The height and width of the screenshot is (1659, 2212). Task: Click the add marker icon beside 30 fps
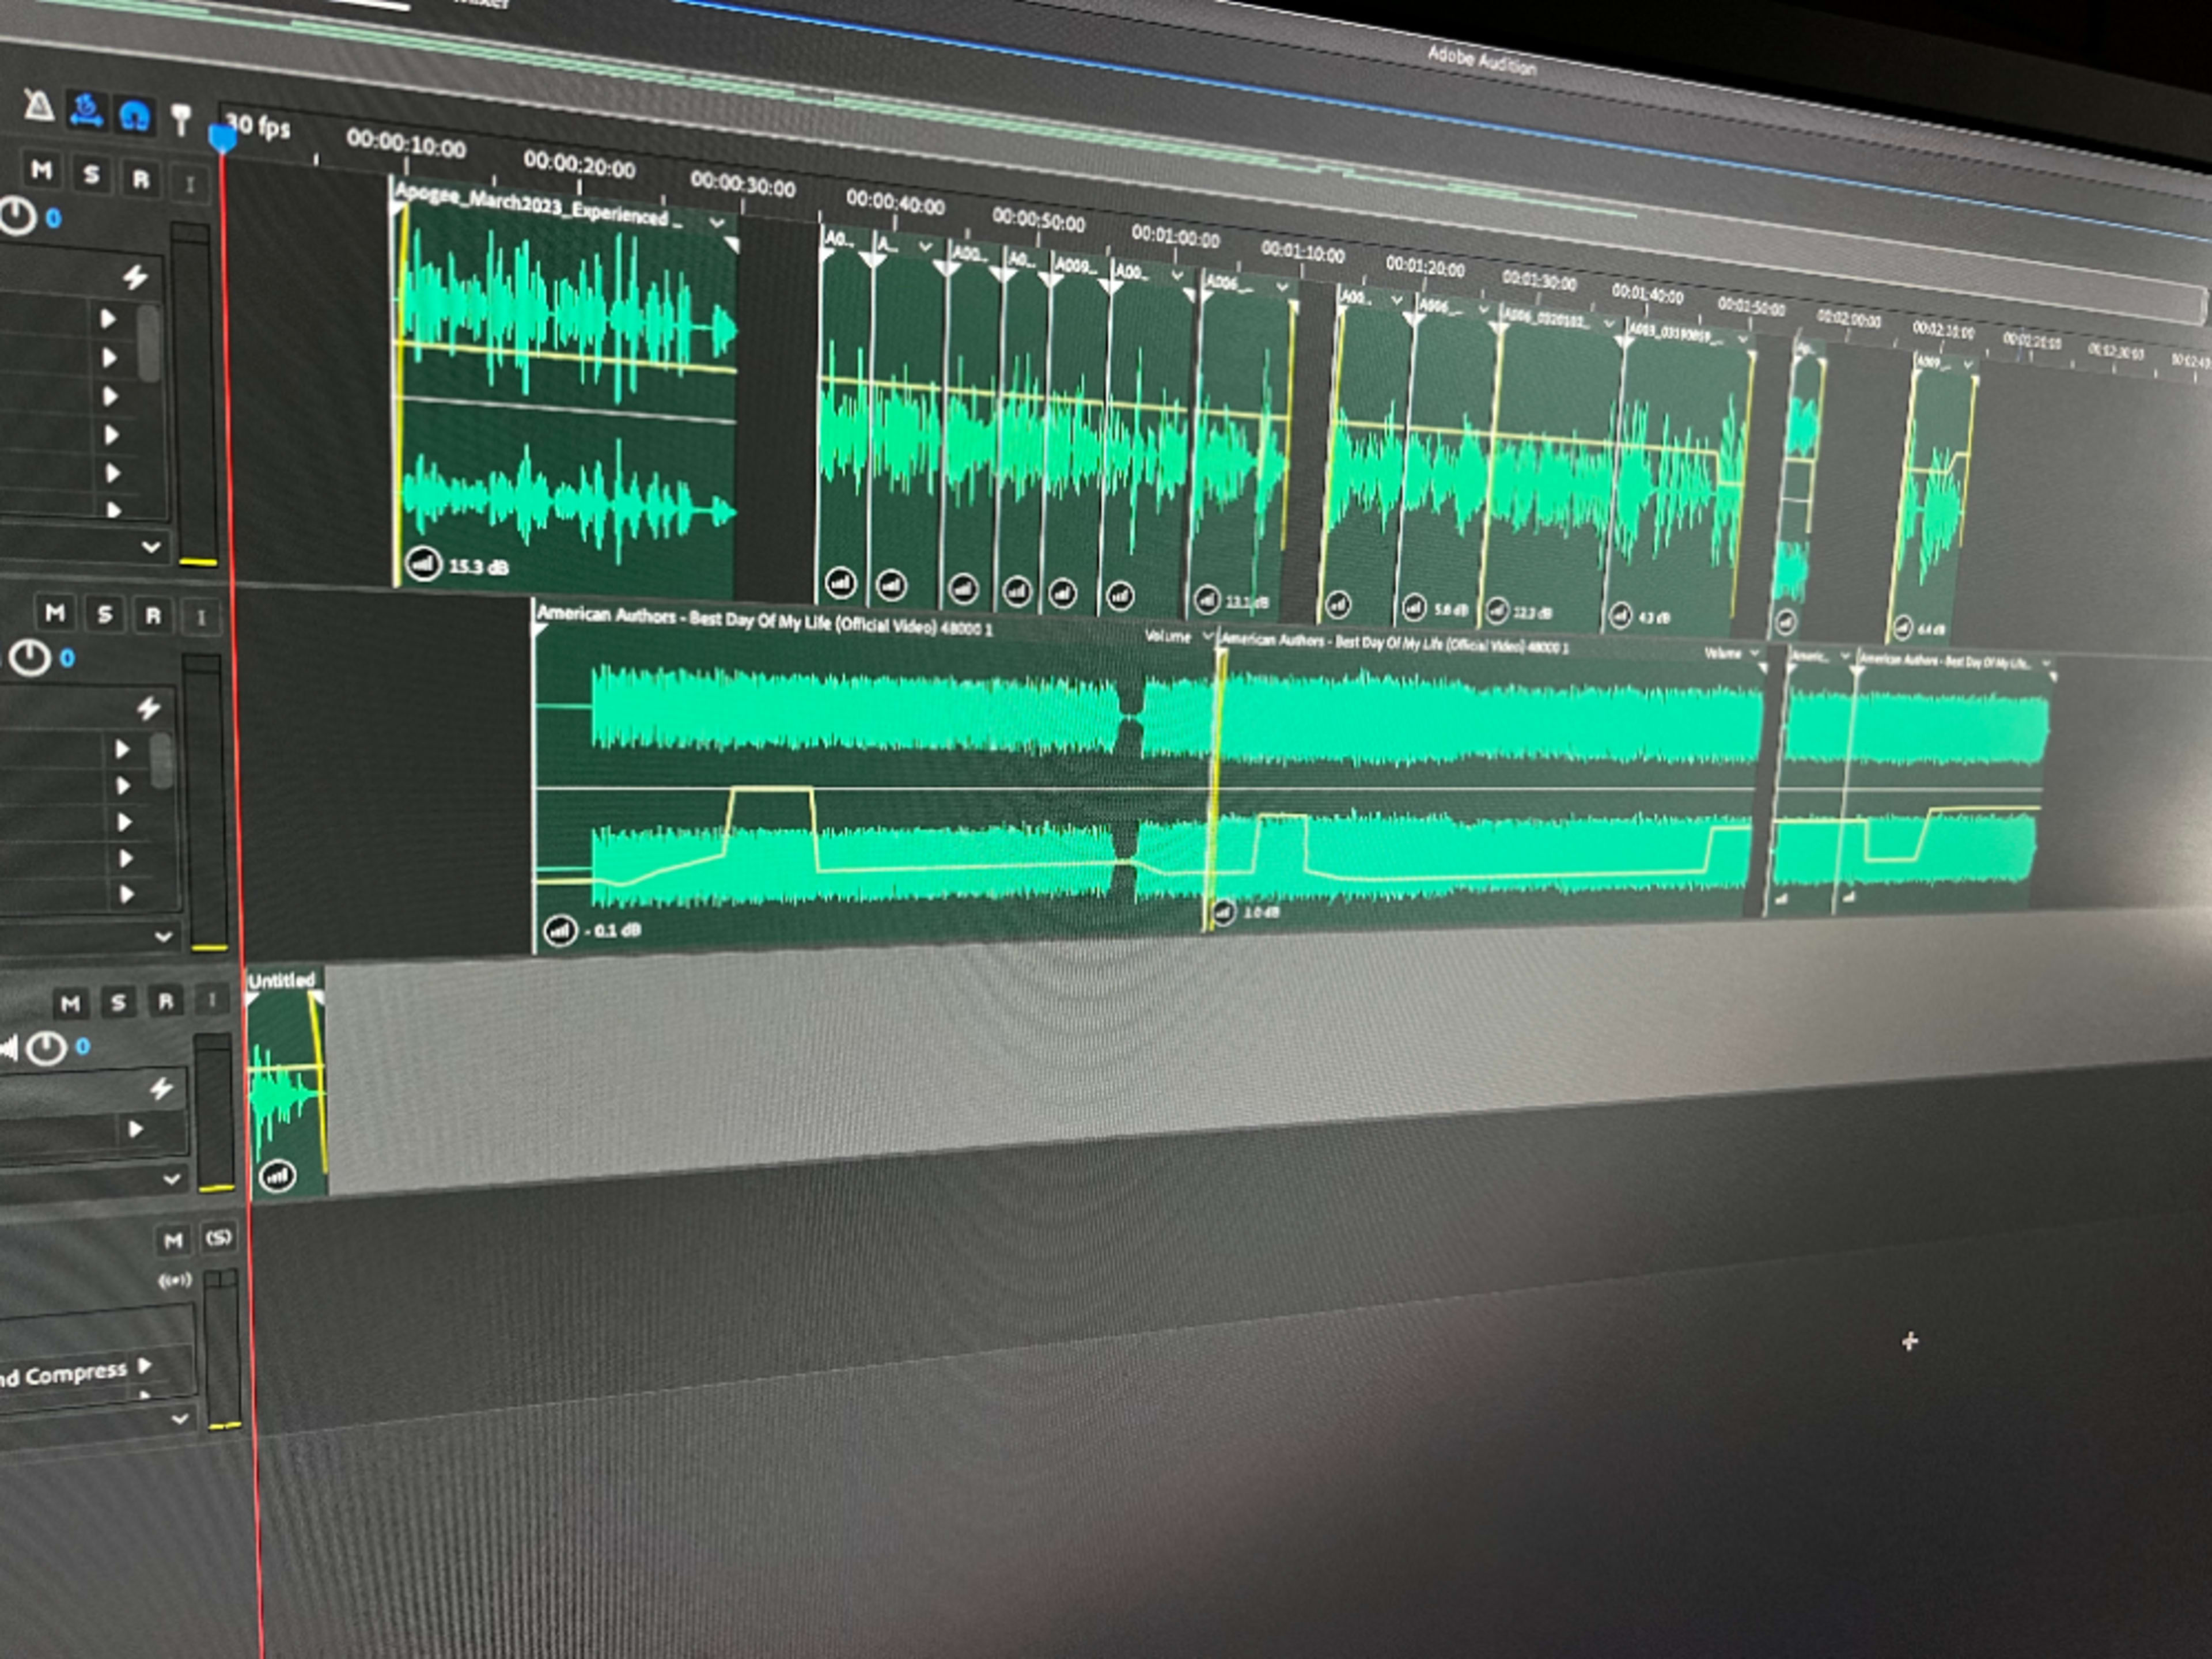(181, 120)
